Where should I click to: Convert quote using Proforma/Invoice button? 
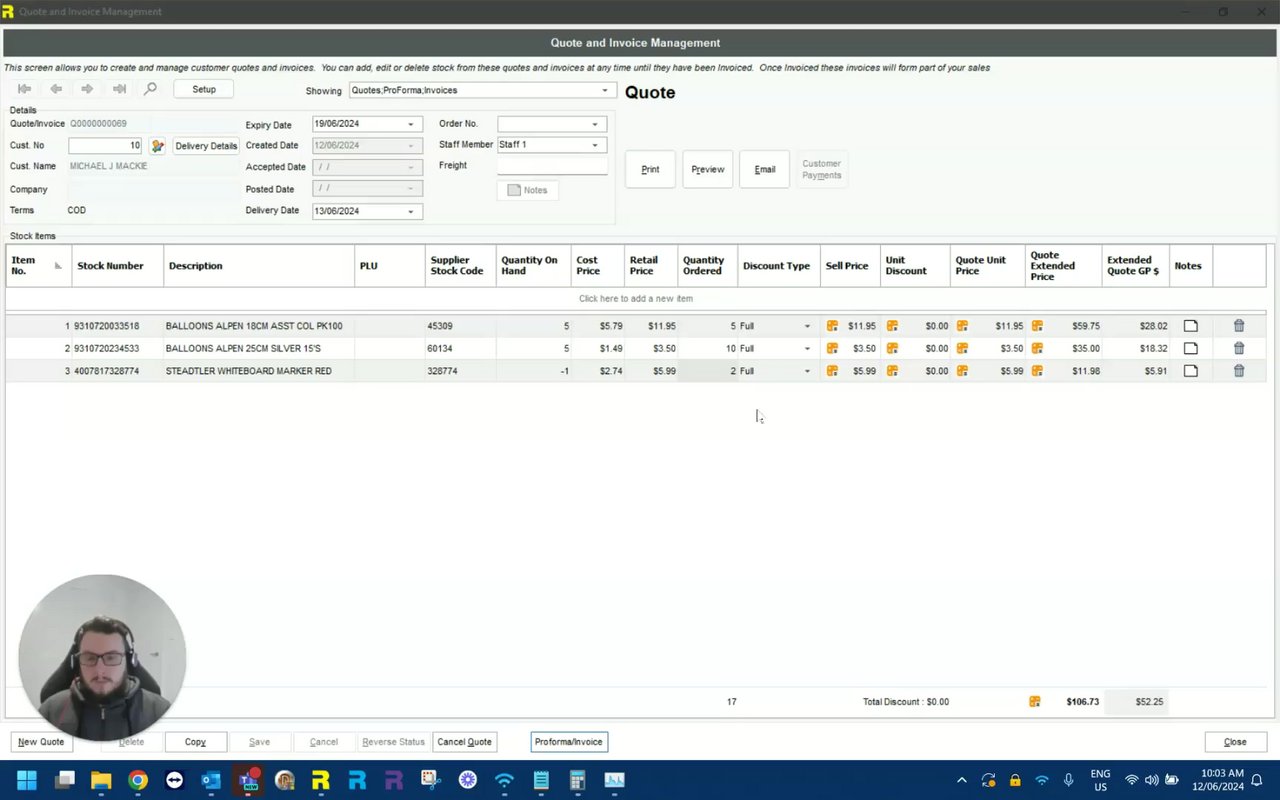(569, 742)
